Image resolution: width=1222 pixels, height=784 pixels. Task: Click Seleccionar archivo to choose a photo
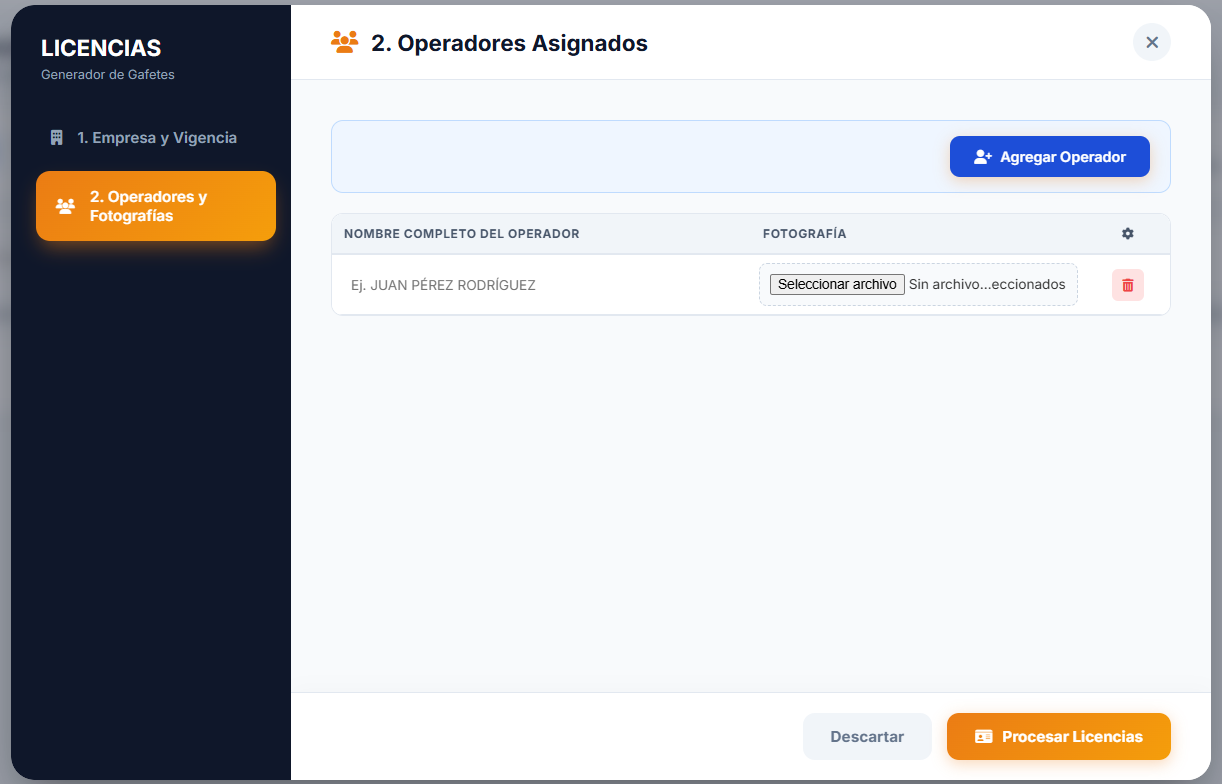coord(837,284)
